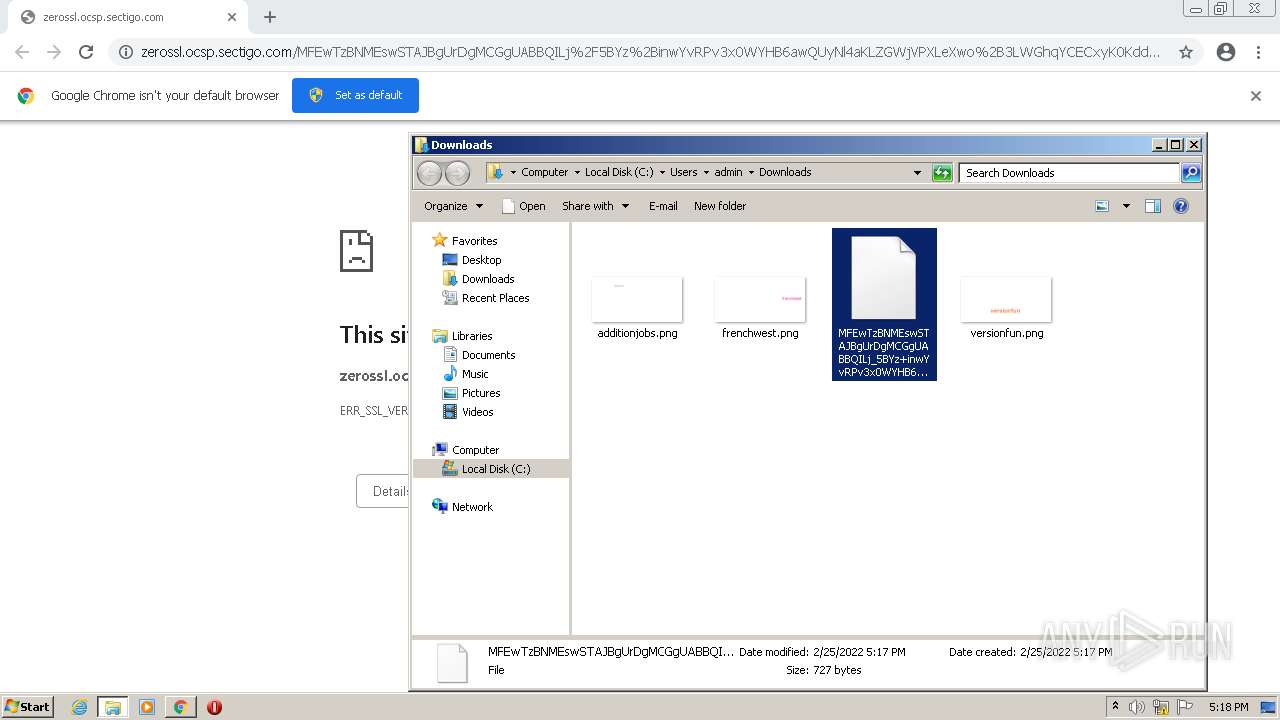Open the Share with dropdown menu
Image resolution: width=1280 pixels, height=720 pixels.
[x=595, y=206]
